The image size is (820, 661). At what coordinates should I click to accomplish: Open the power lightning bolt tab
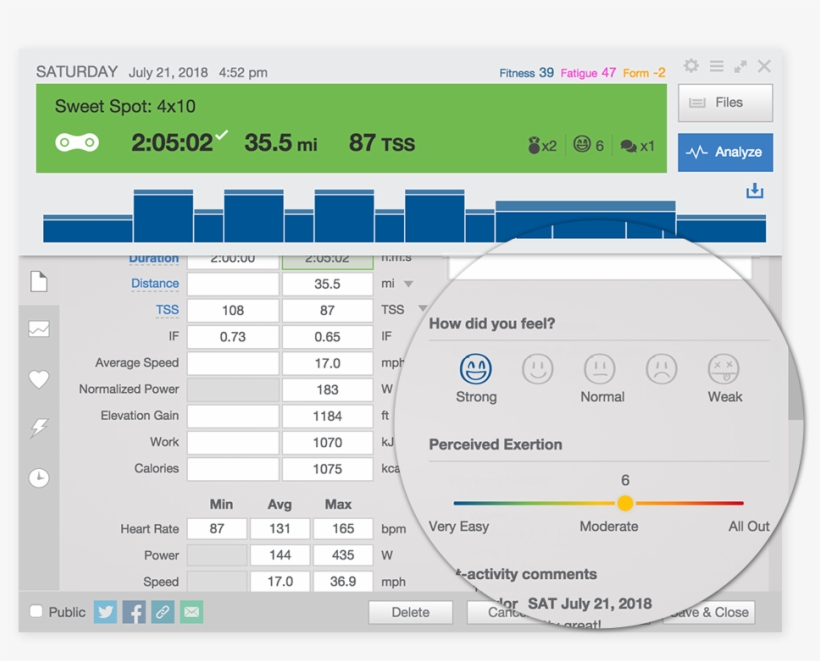point(39,428)
